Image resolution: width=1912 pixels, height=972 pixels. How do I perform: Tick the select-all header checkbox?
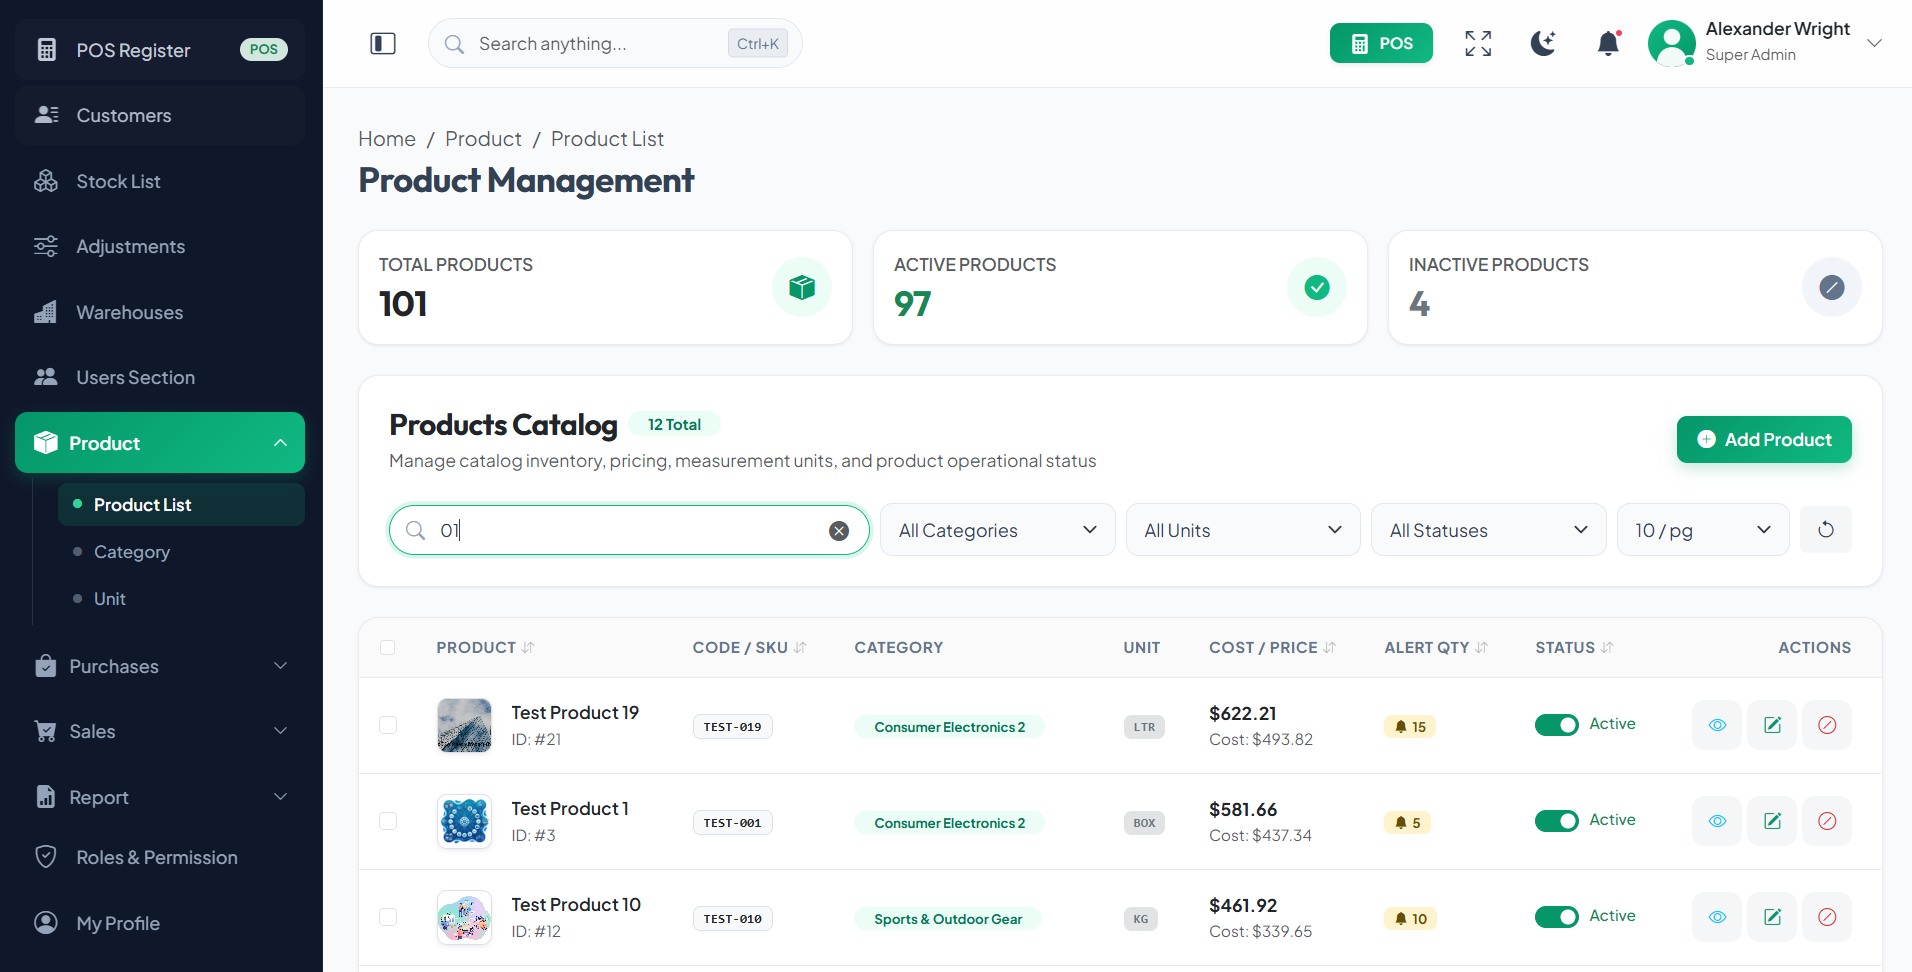pos(388,647)
